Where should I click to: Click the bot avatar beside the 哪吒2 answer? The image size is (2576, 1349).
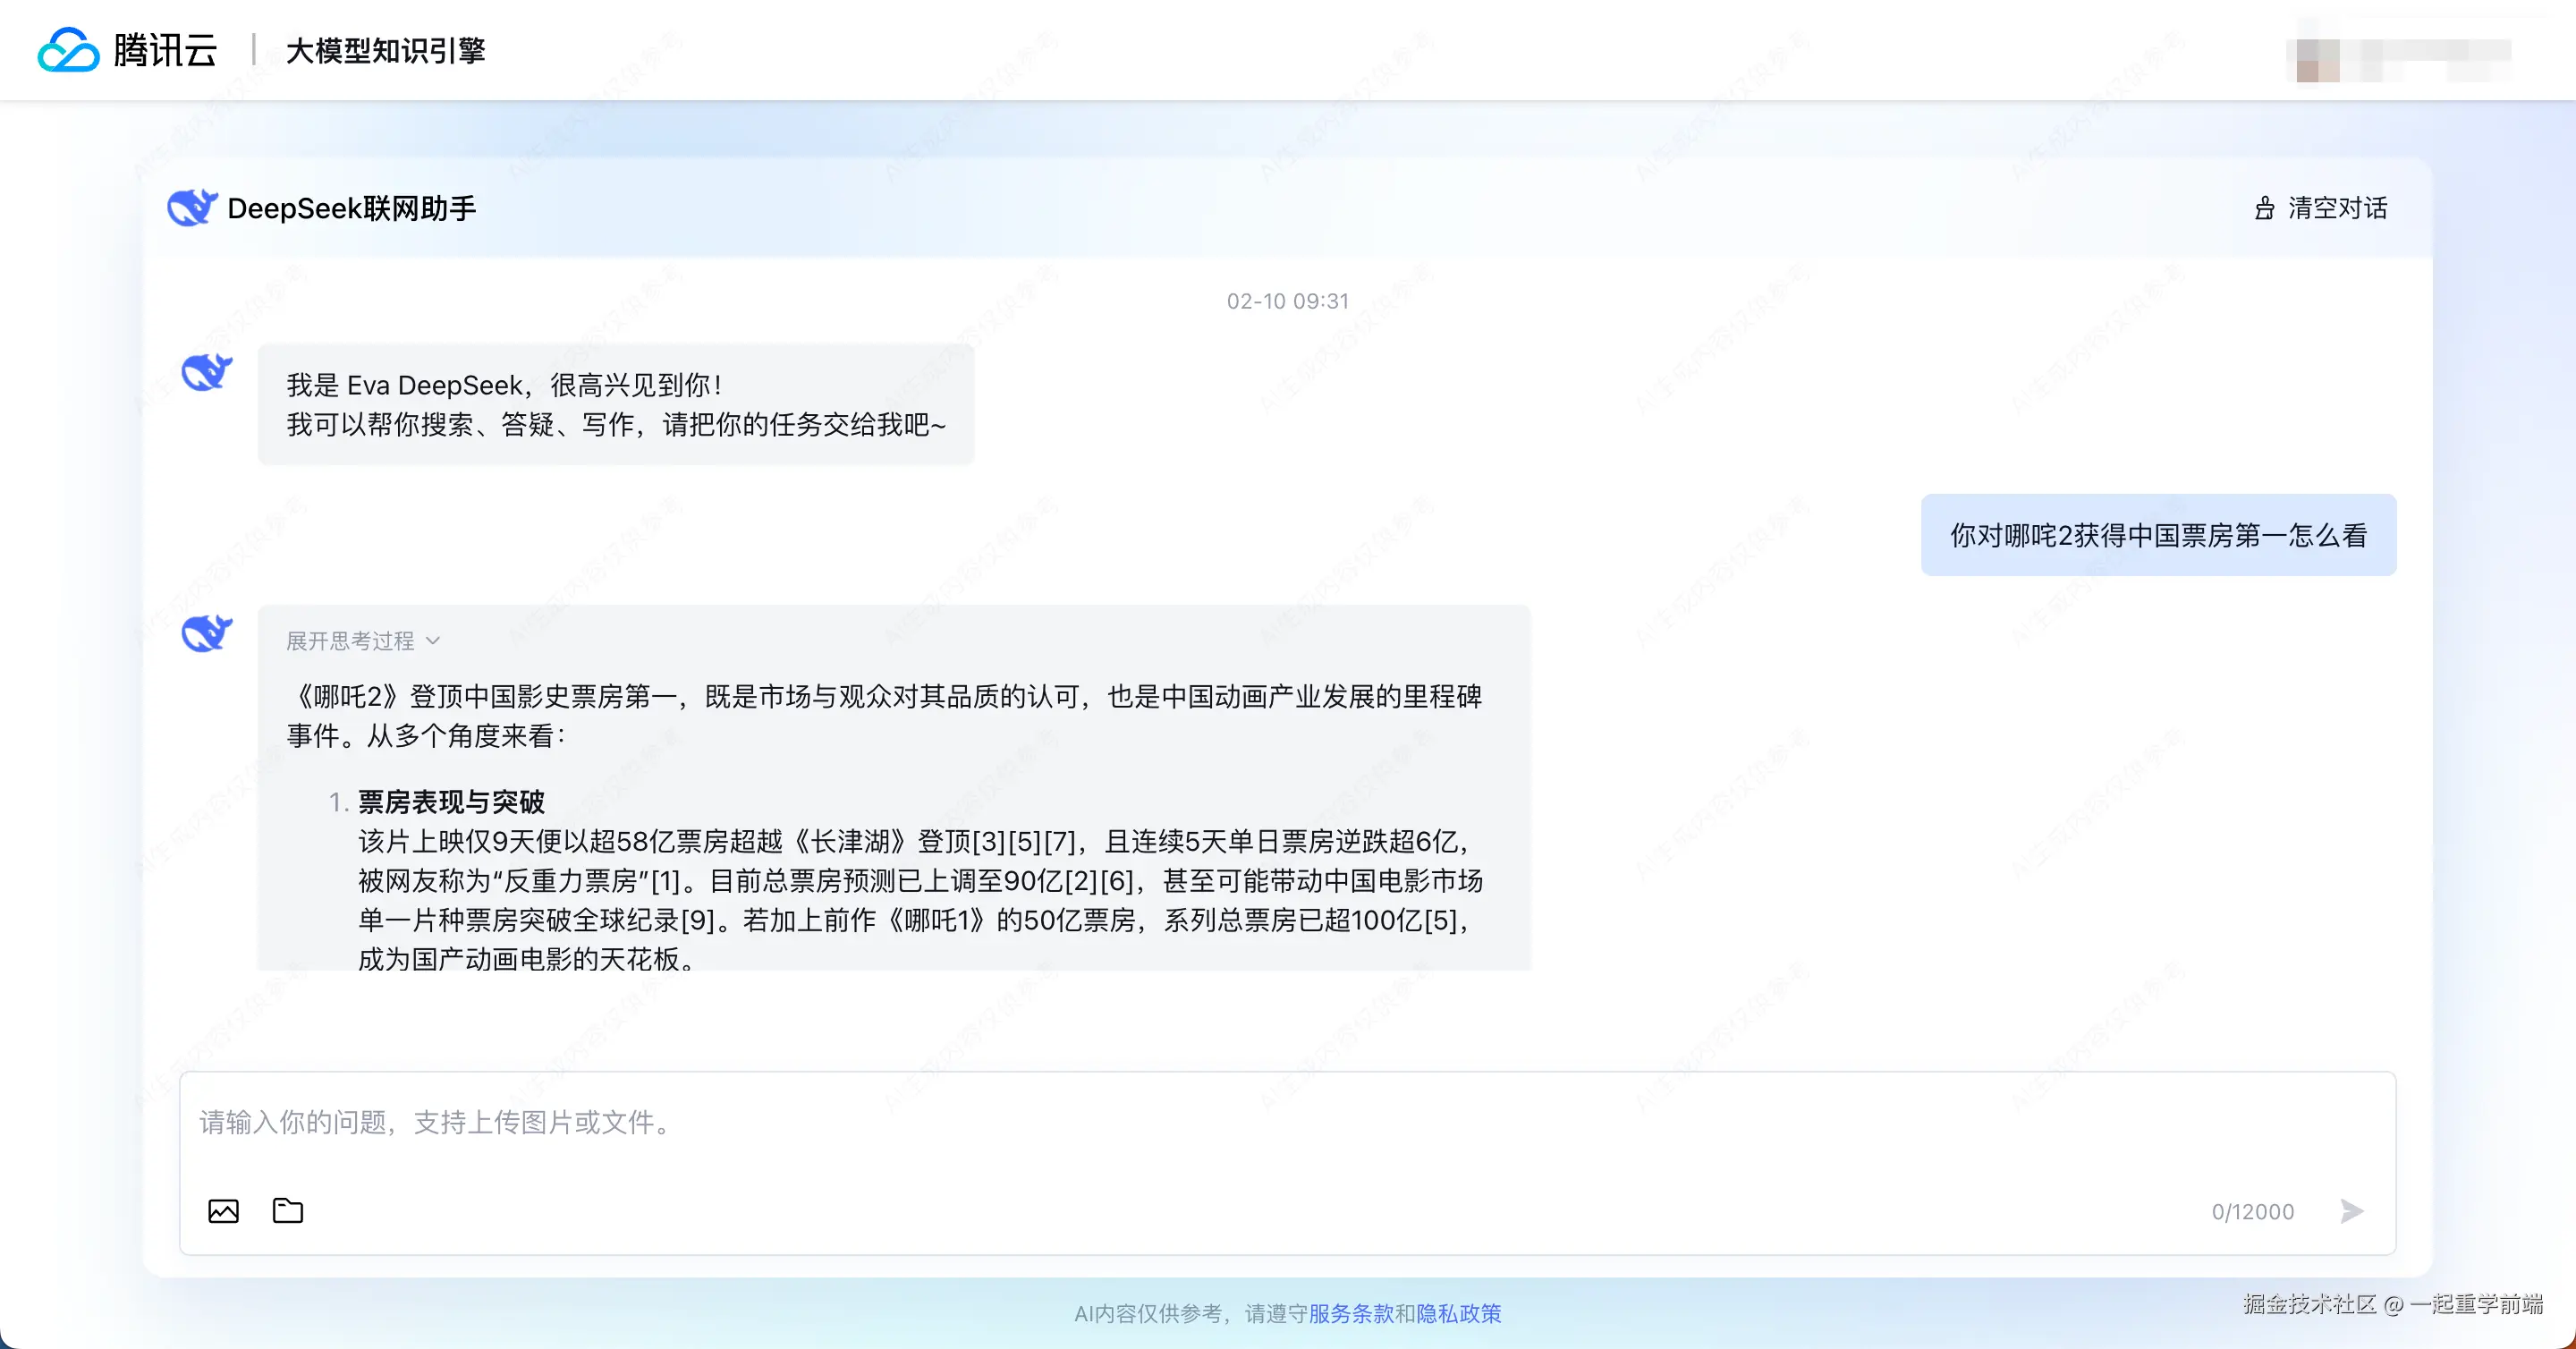(207, 633)
